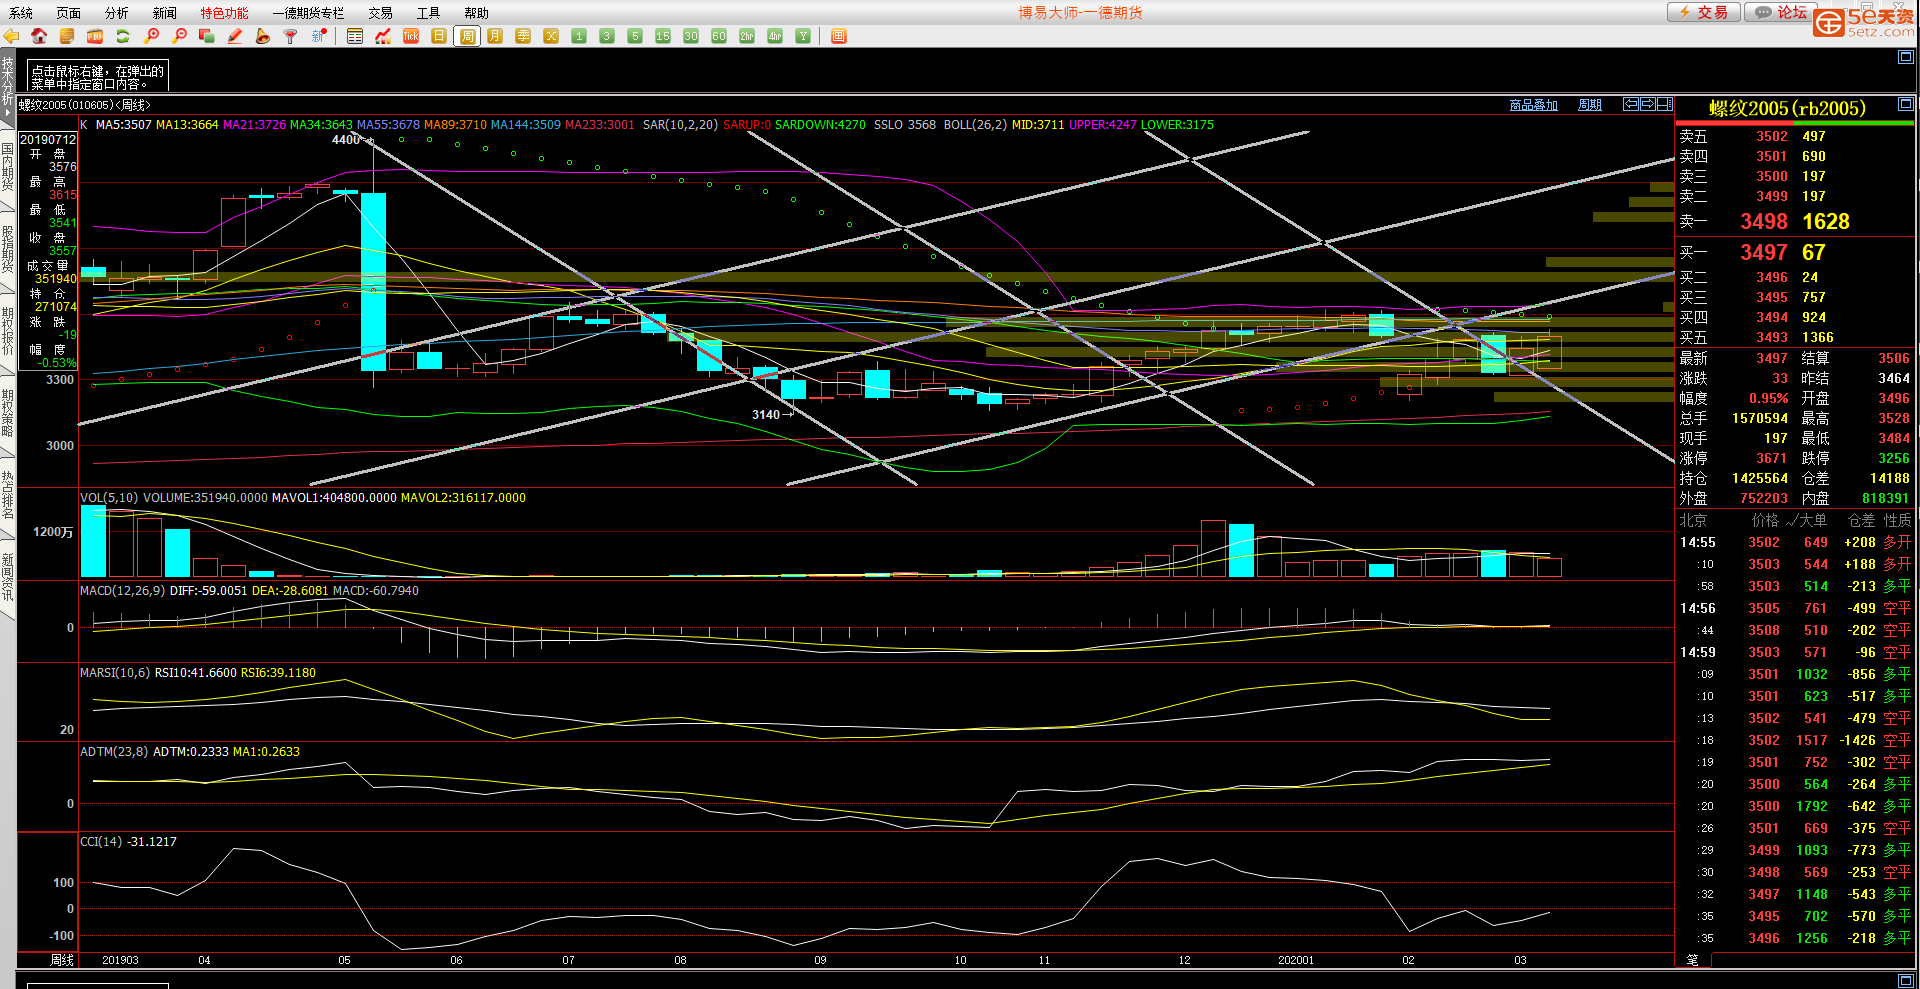Viewport: 1920px width, 989px height.
Task: Switch to daily (日) period
Action: 439,36
